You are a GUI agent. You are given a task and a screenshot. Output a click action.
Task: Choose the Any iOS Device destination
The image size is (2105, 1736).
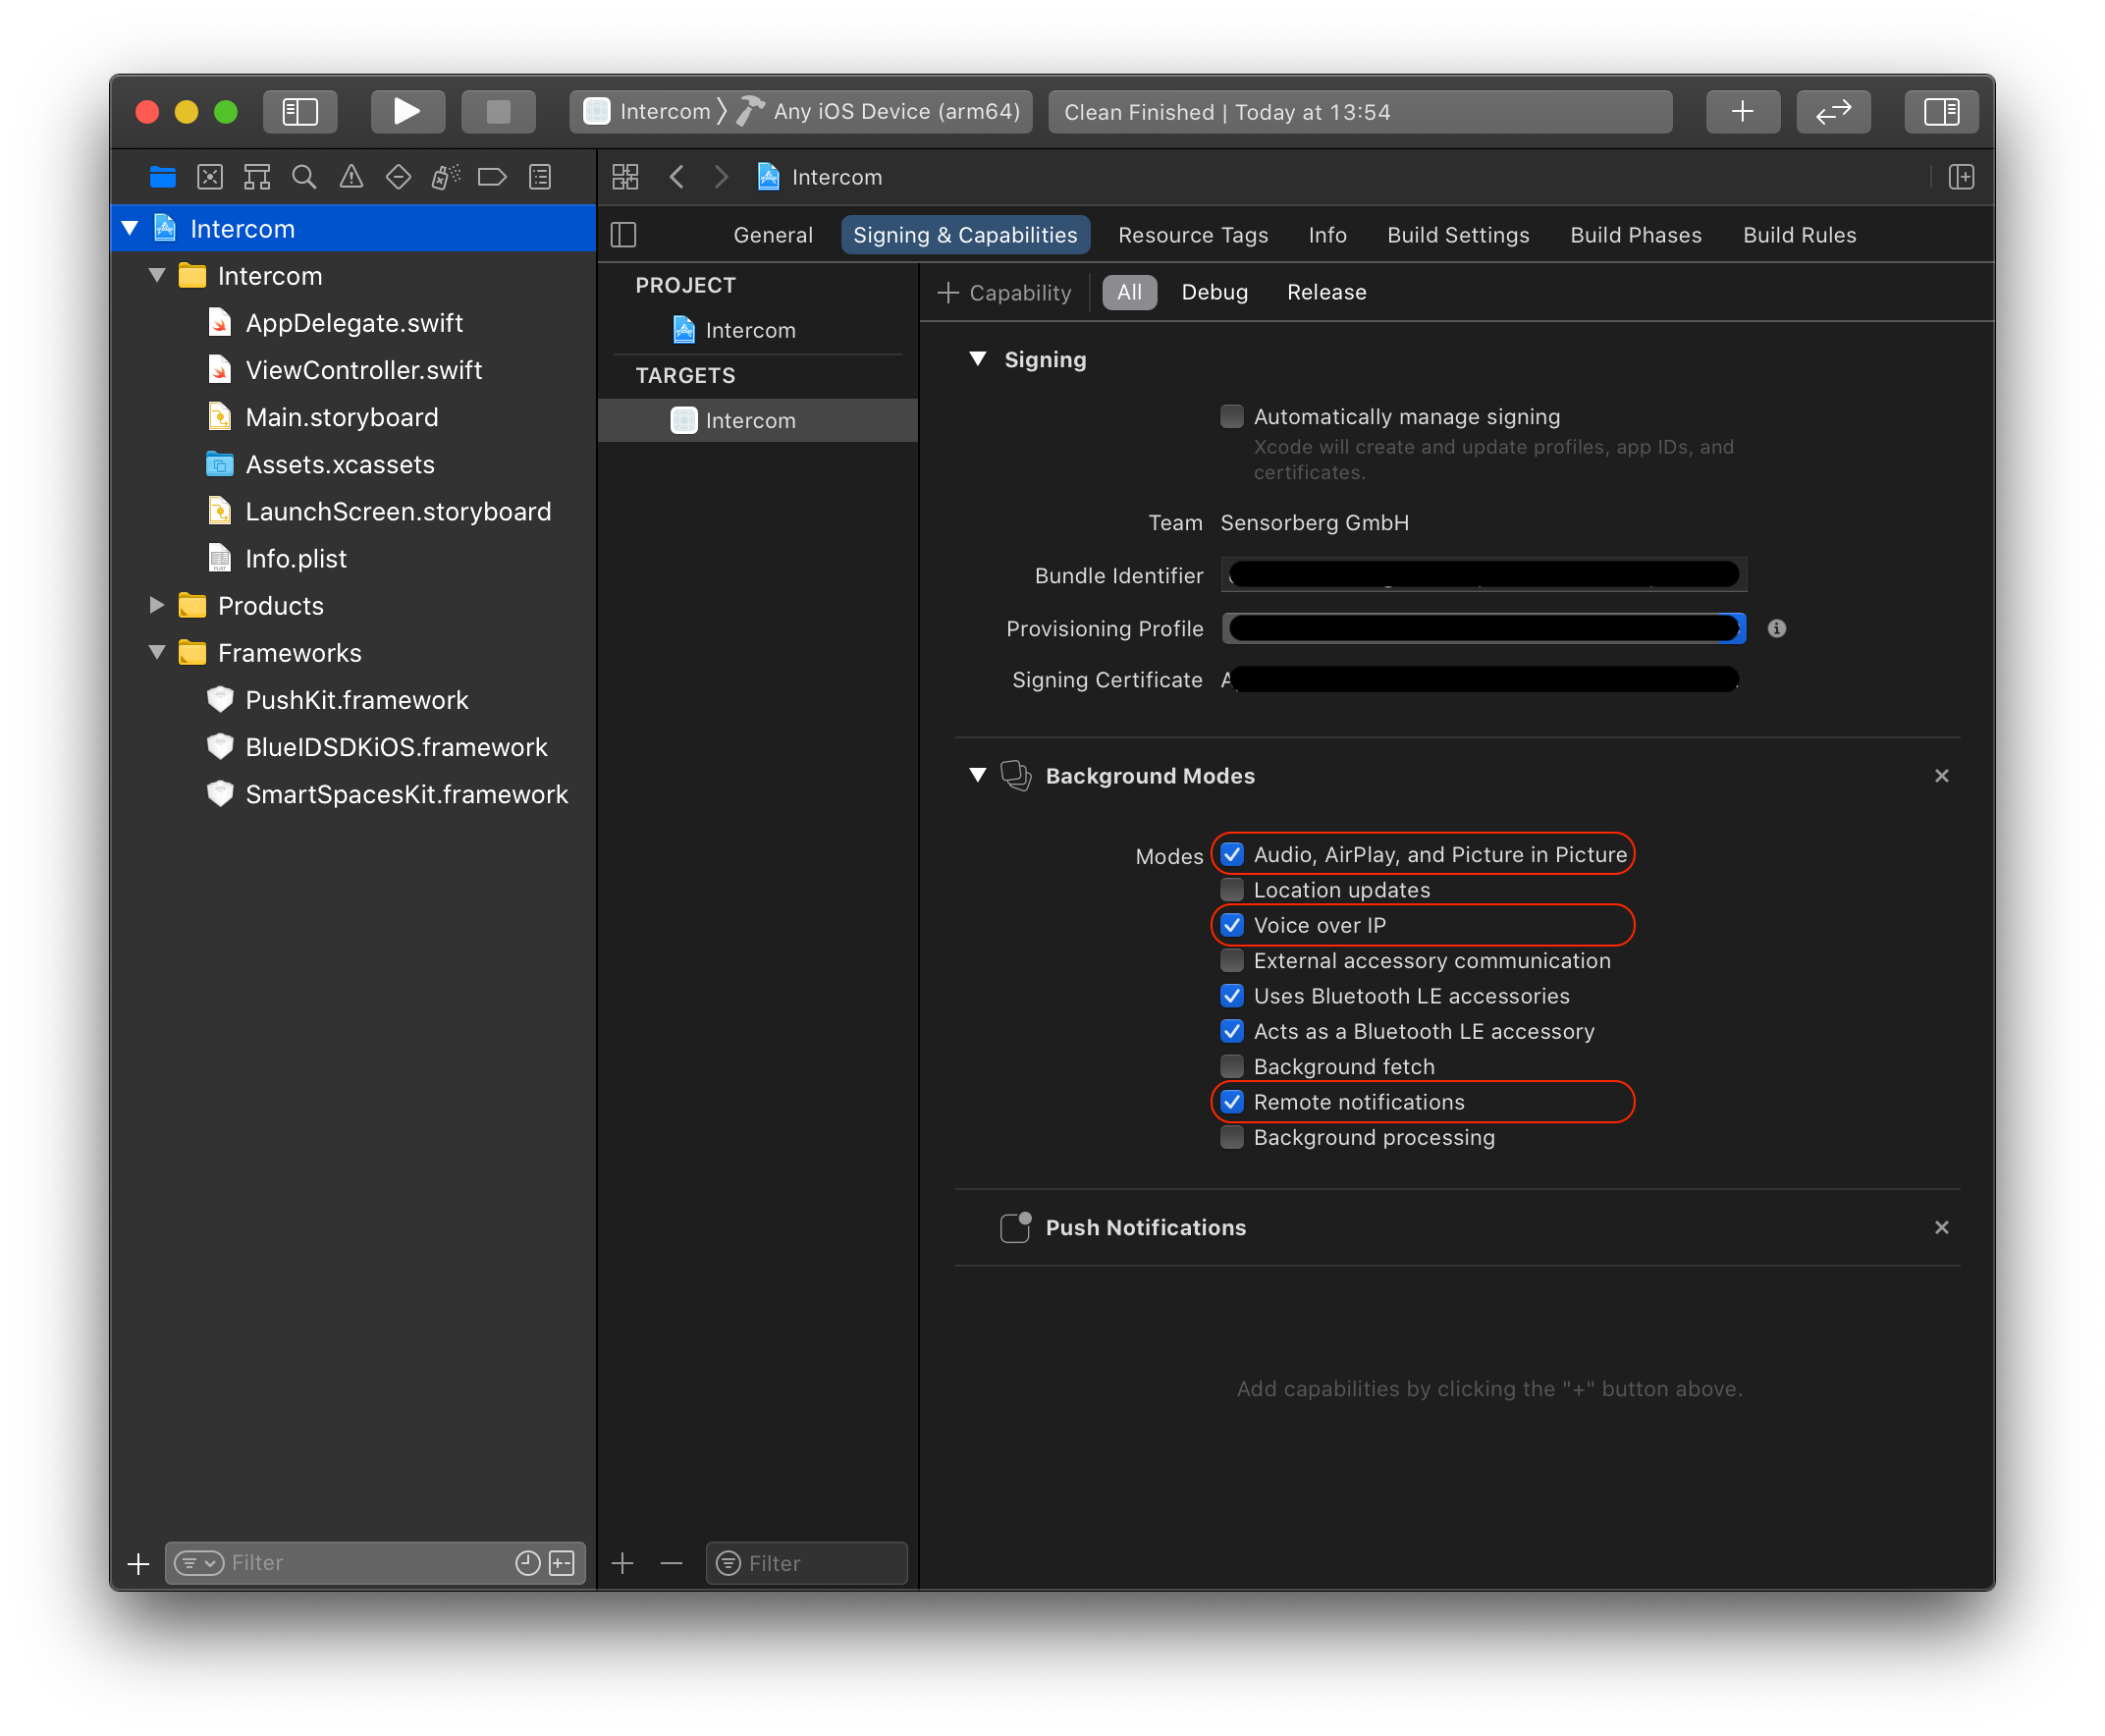coord(882,111)
